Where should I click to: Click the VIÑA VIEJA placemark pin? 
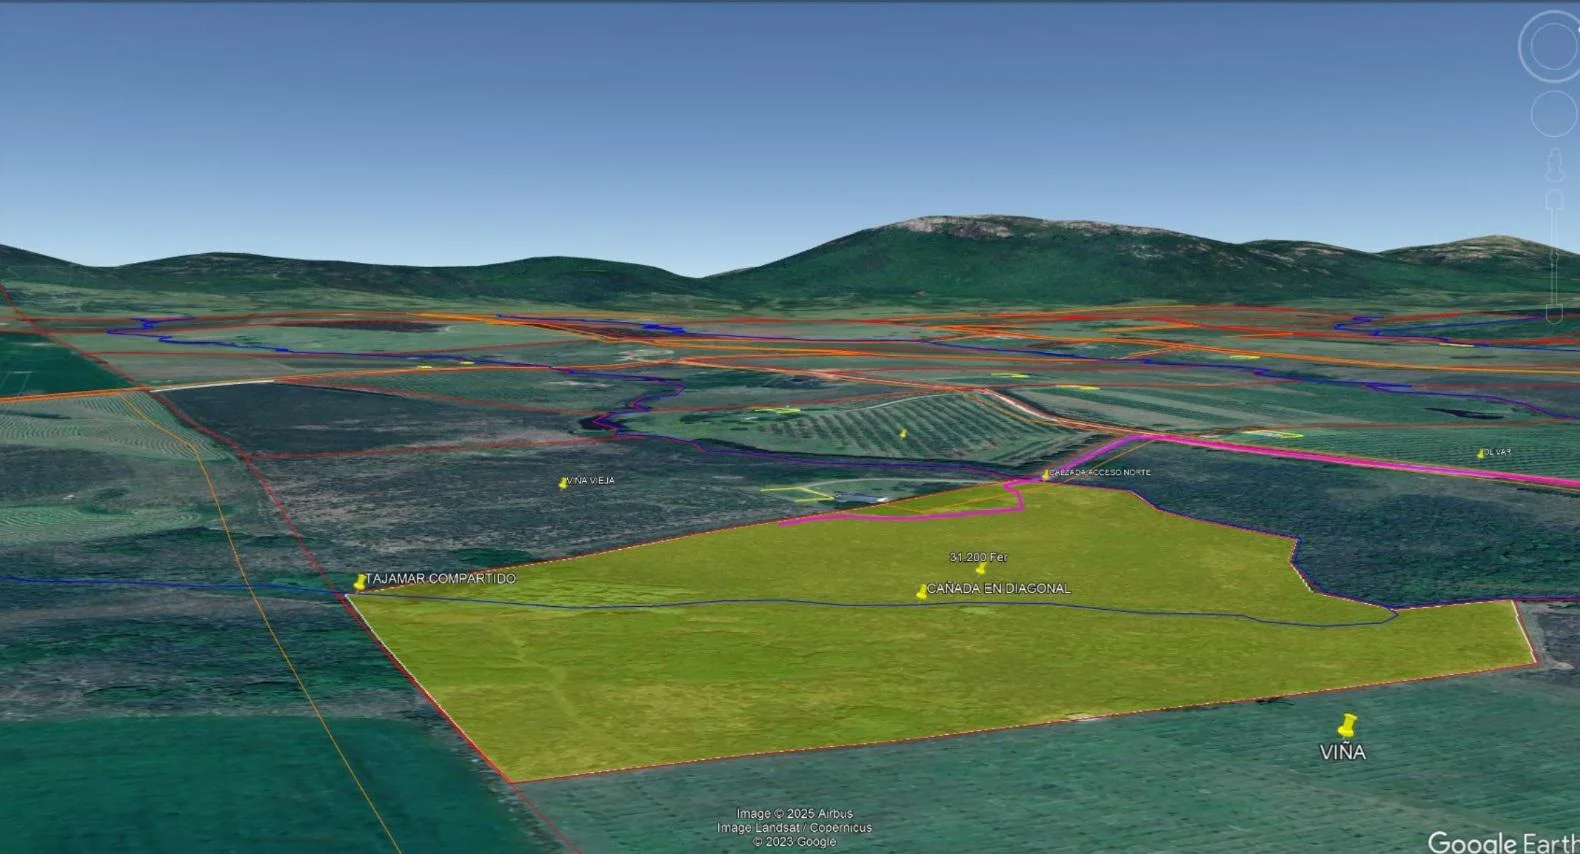click(x=563, y=483)
